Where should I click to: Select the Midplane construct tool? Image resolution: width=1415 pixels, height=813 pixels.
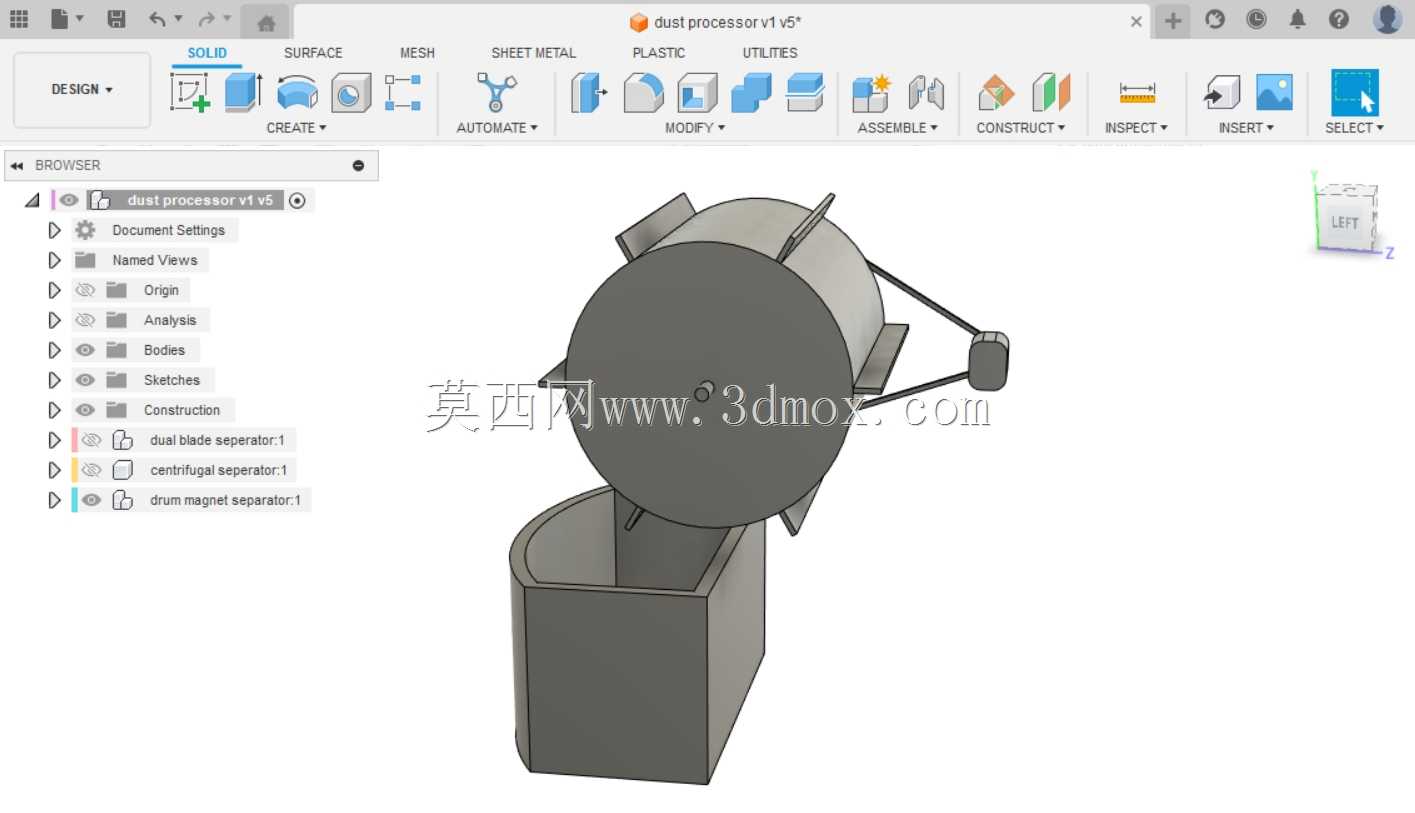[x=1050, y=93]
